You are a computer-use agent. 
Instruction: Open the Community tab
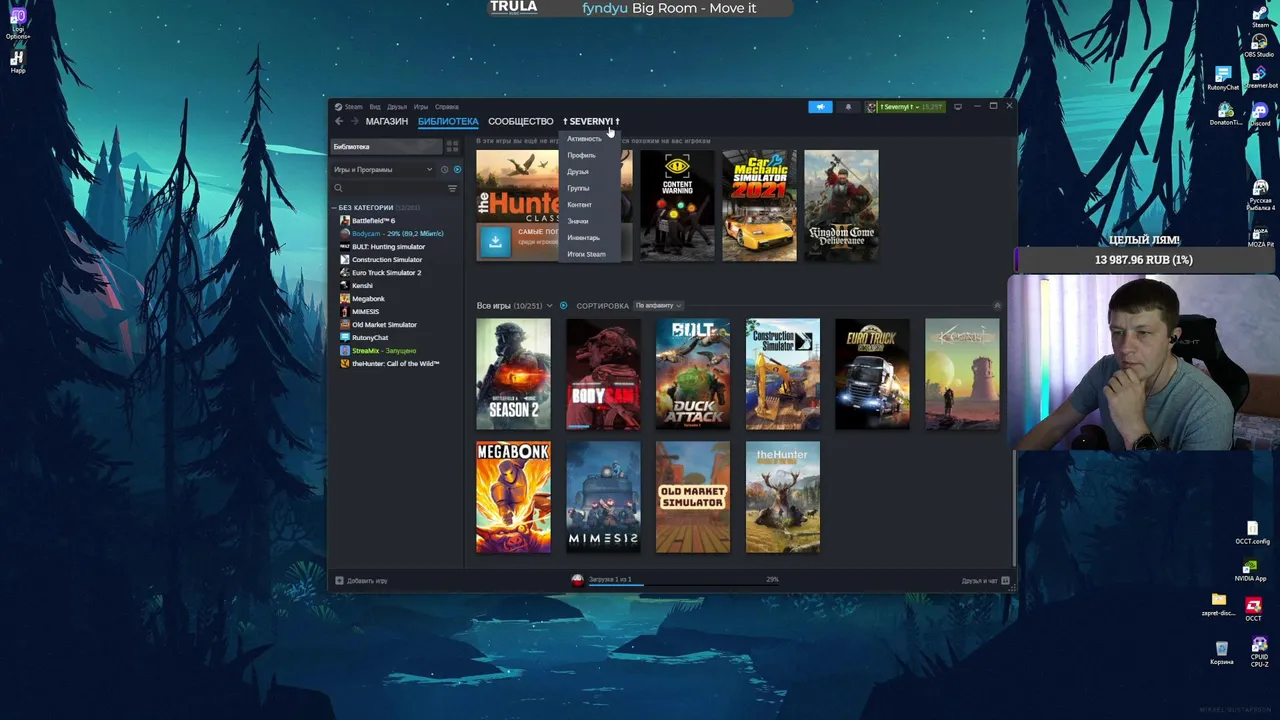point(520,121)
